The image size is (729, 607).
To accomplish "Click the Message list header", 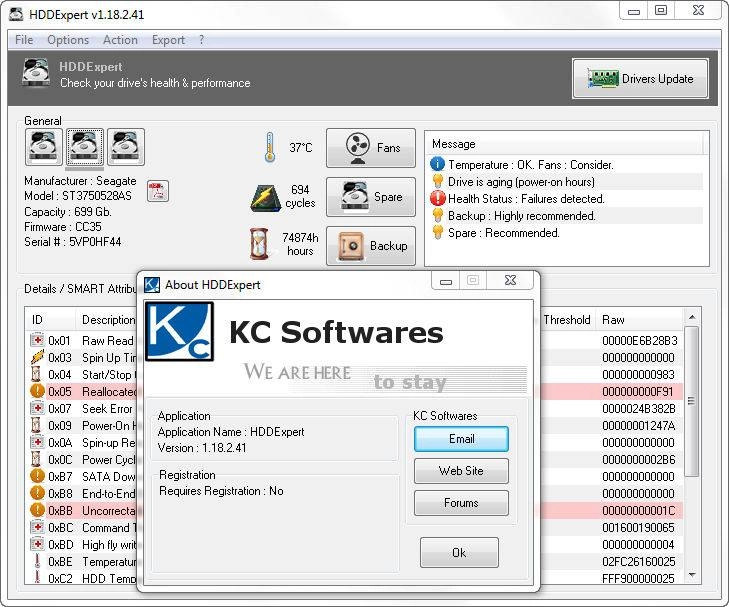I will pyautogui.click(x=565, y=144).
